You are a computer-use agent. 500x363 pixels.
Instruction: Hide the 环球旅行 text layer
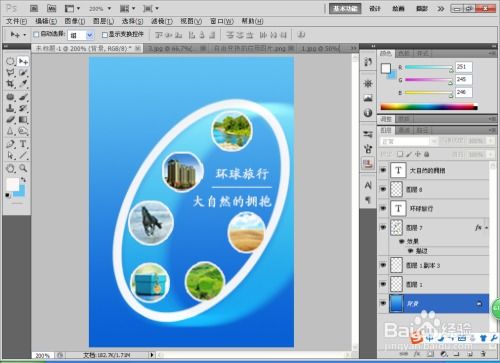[383, 208]
